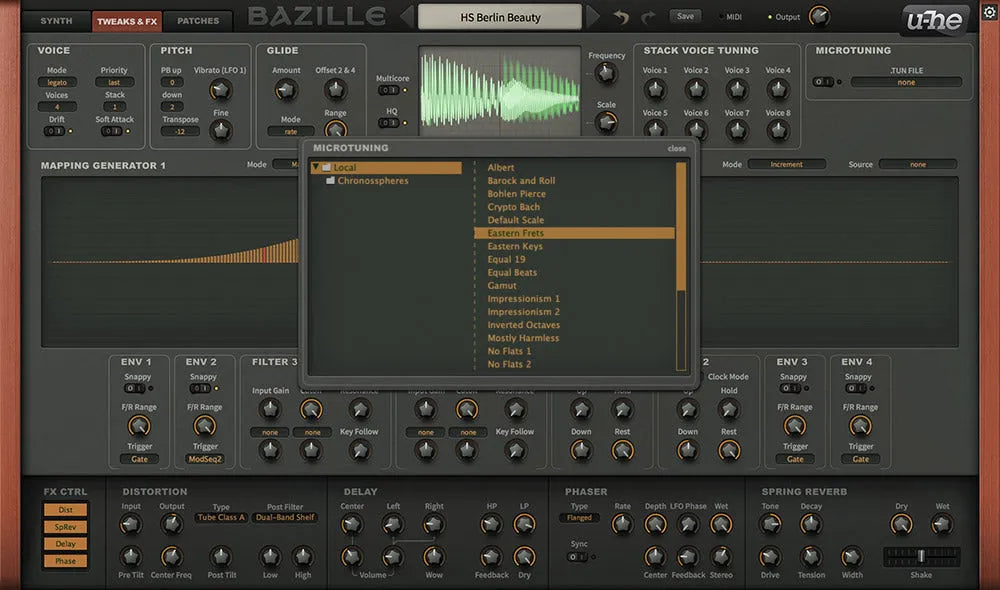Screen dimensions: 1000x590
Task: Toggle the ENV 1 Snappy switch
Action: pyautogui.click(x=135, y=388)
